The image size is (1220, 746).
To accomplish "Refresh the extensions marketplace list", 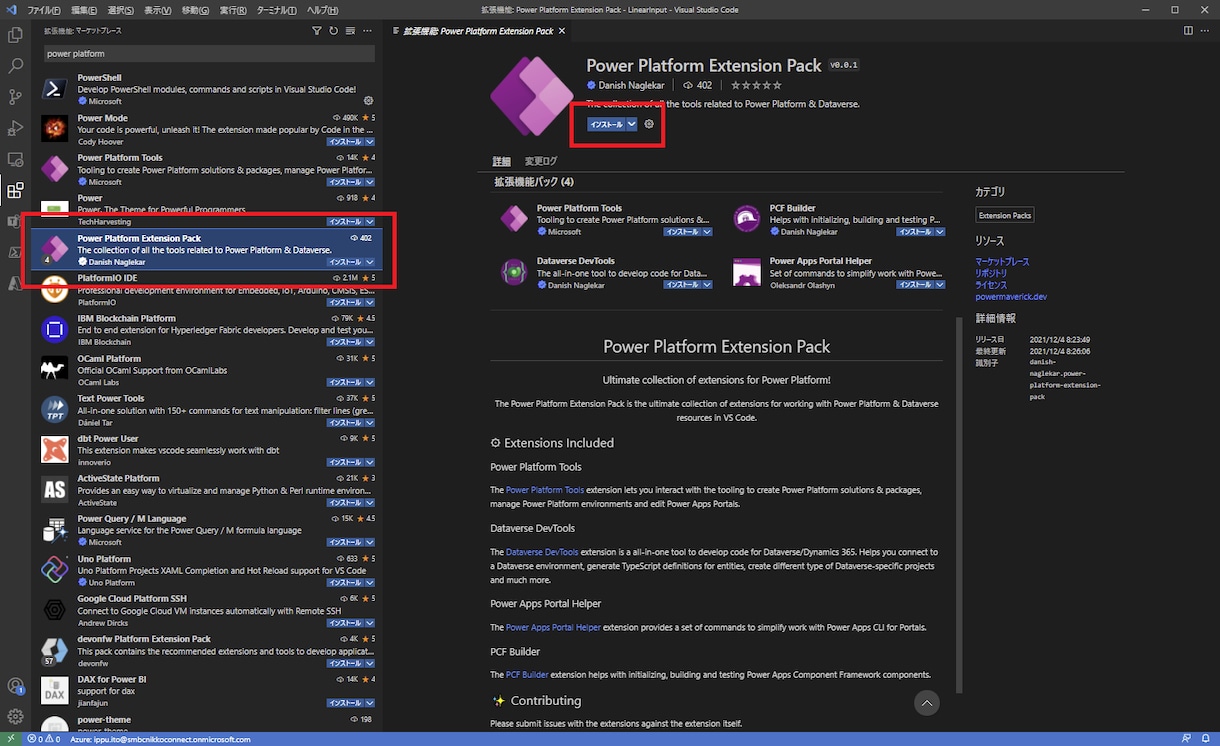I will (x=333, y=31).
